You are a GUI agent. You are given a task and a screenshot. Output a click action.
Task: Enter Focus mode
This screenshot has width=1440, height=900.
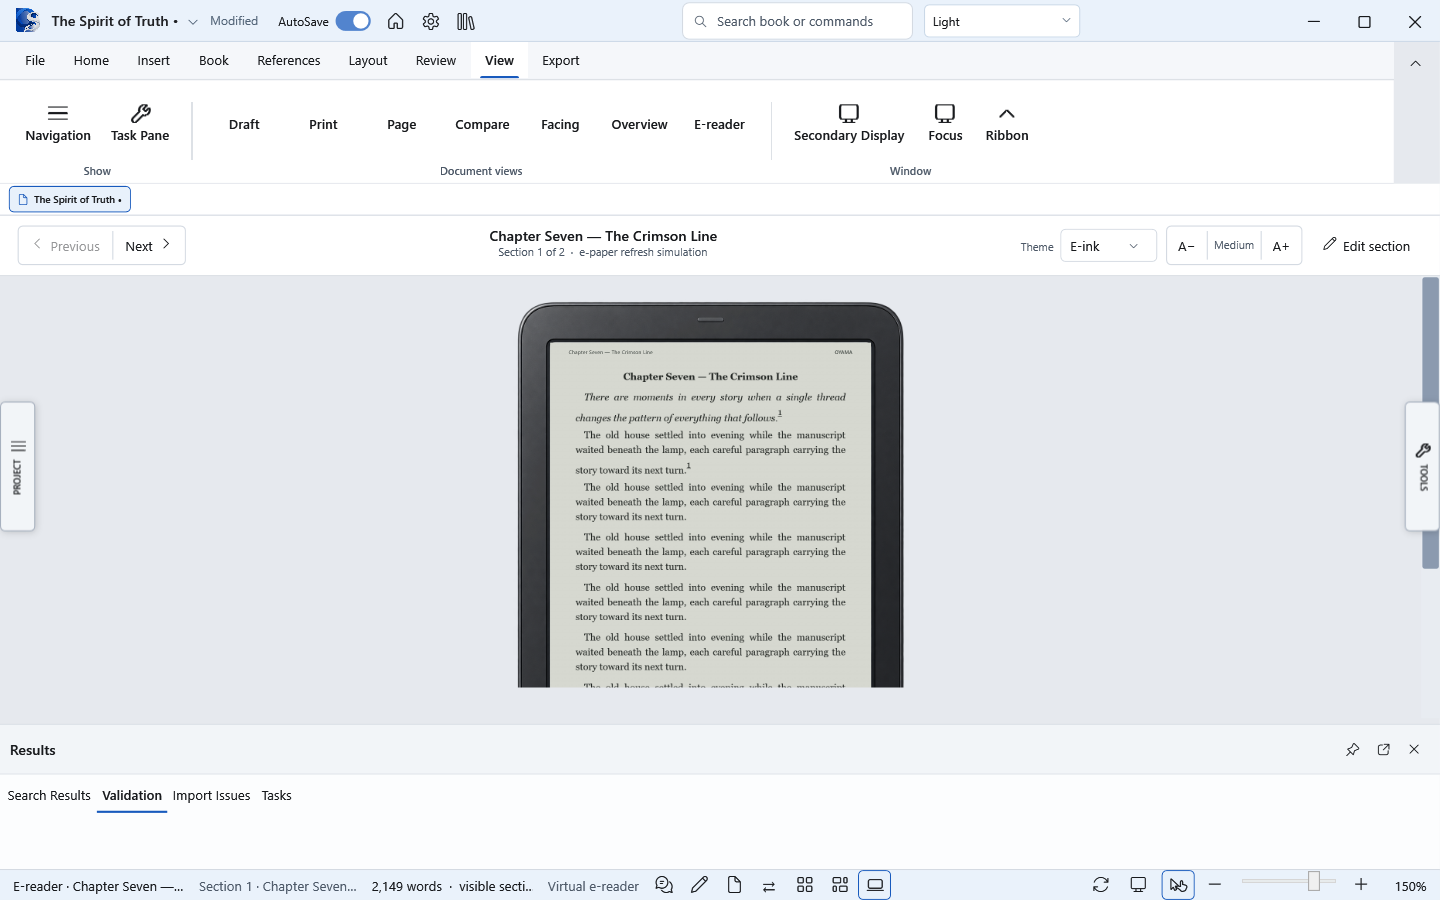pyautogui.click(x=945, y=124)
